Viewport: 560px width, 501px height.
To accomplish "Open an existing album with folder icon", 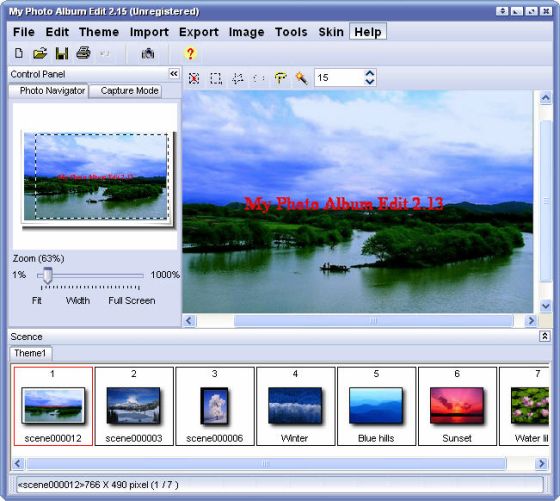I will coord(40,54).
